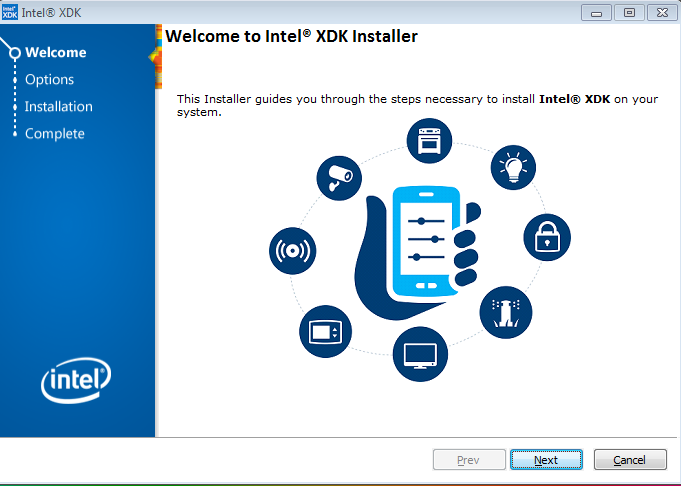Viewport: 681px width, 486px height.
Task: Click the hand-held smartphone illustration
Action: [x=417, y=252]
